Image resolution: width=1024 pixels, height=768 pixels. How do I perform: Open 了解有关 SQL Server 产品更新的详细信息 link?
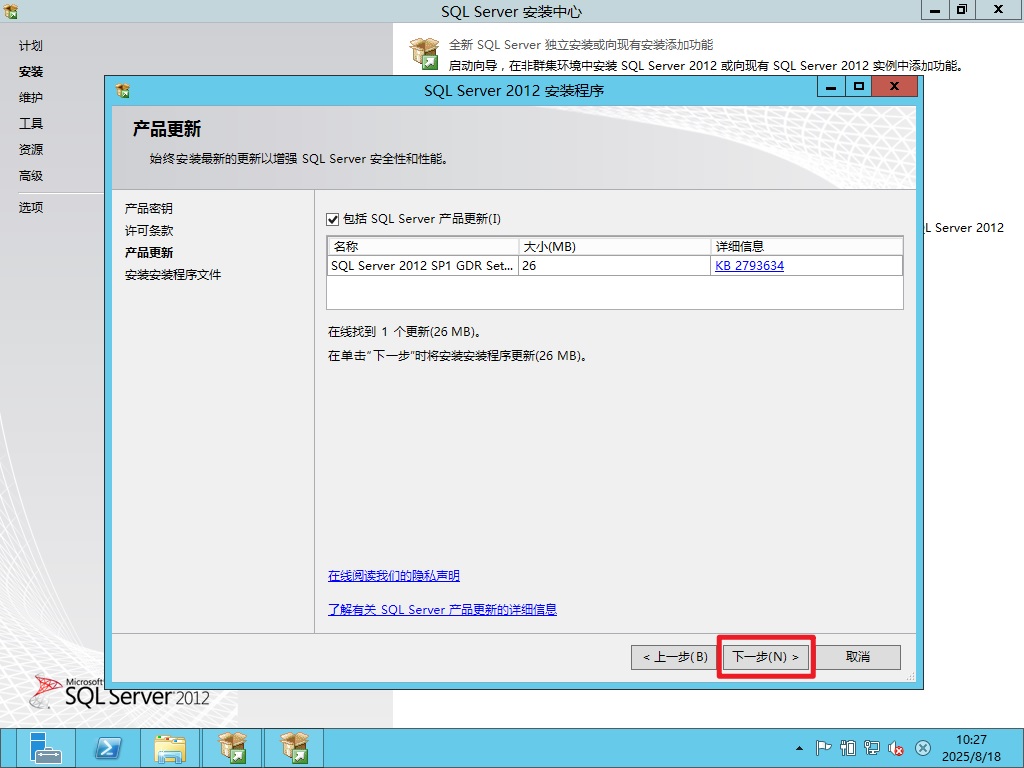(x=442, y=609)
